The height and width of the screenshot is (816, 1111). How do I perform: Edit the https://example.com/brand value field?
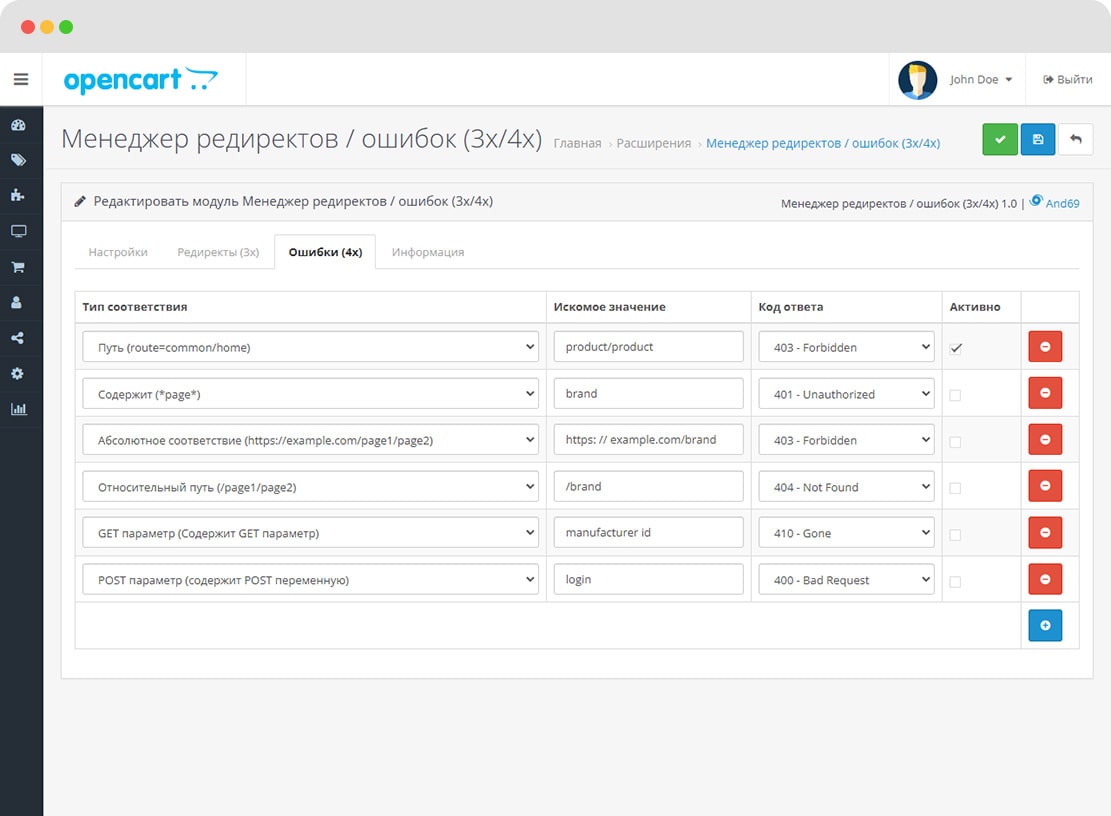[648, 439]
